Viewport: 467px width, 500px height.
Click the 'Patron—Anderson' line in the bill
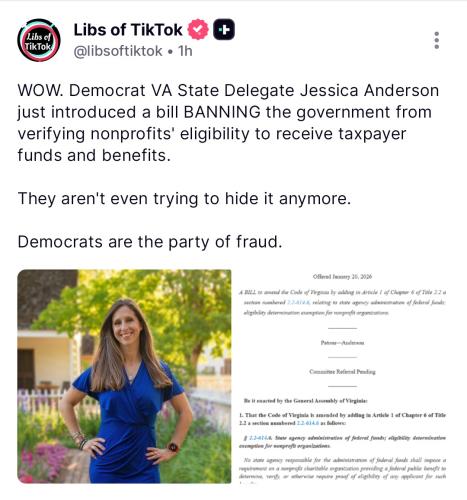pos(342,343)
